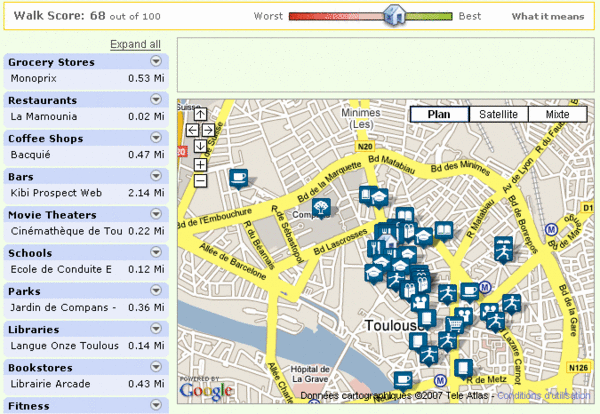600x414 pixels.
Task: Select the Monoprix grocery entry
Action: (86, 78)
